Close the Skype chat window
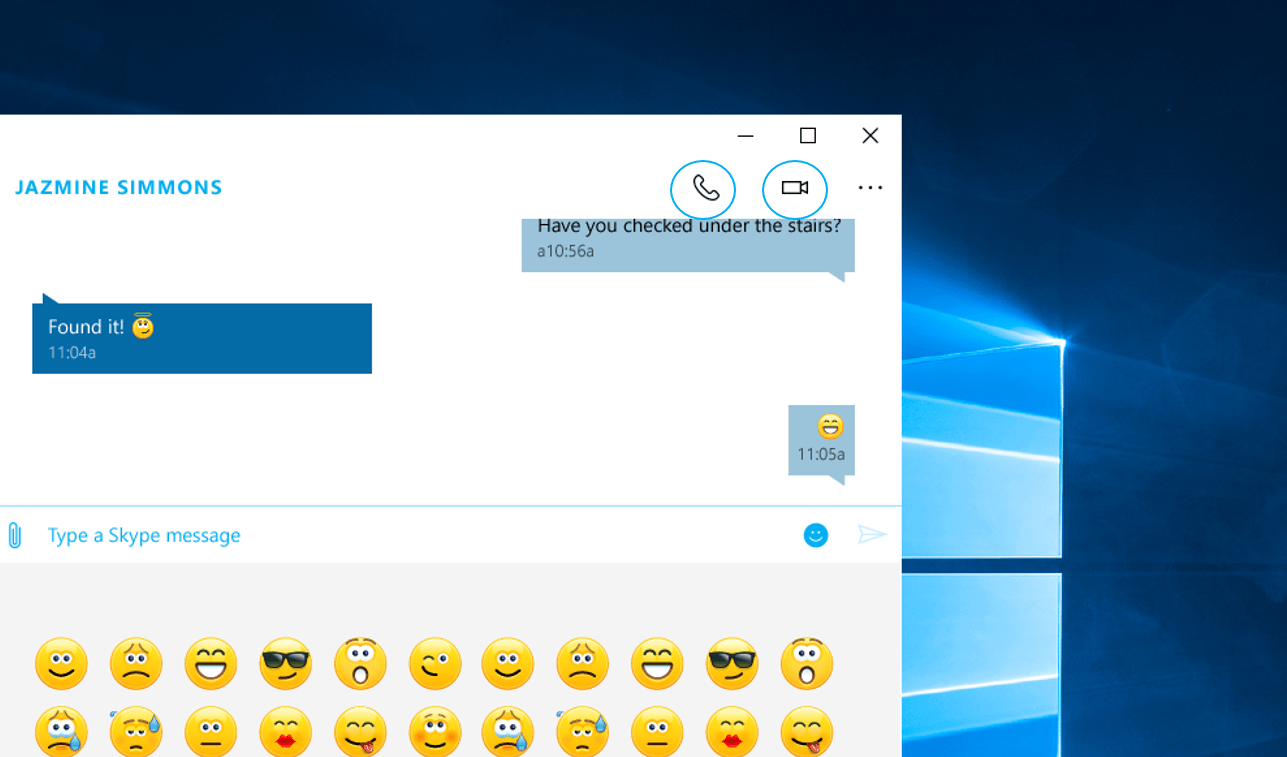The height and width of the screenshot is (757, 1287). (870, 136)
